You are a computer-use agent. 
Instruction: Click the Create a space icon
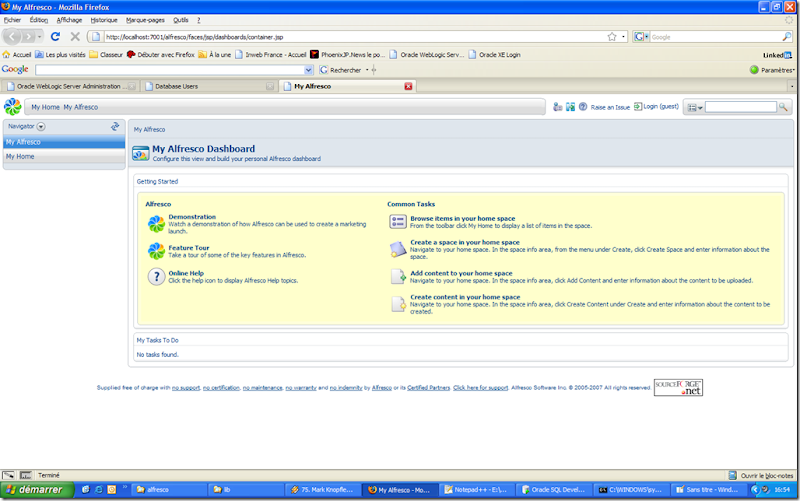[398, 249]
